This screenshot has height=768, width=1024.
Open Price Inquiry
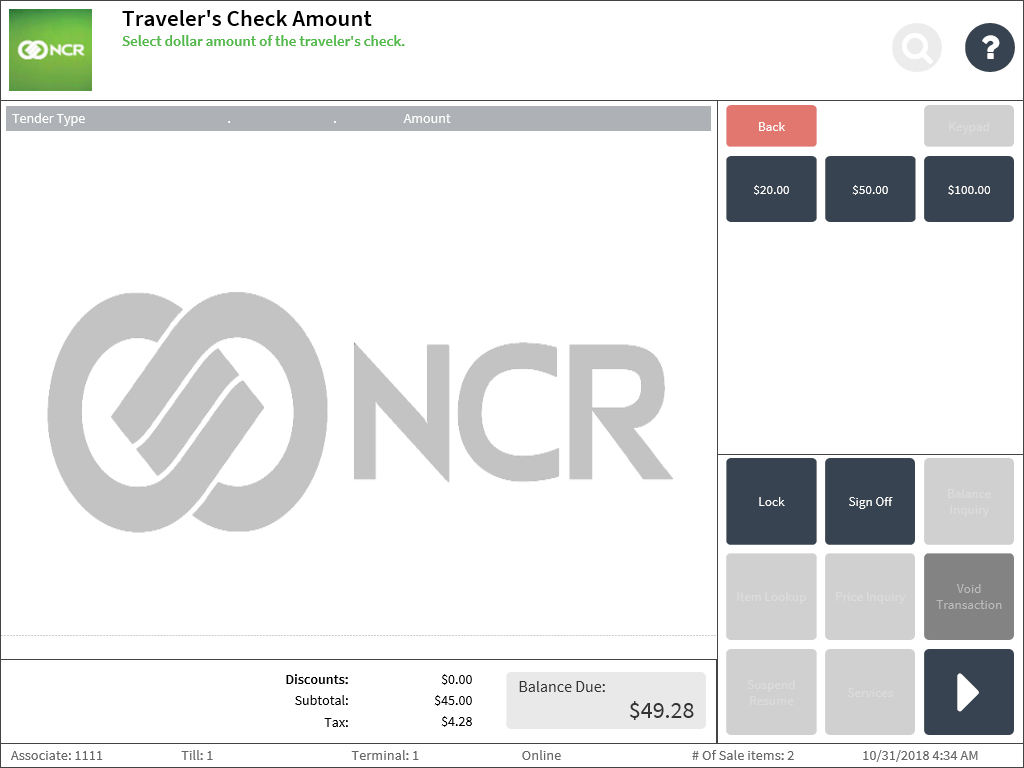(870, 597)
